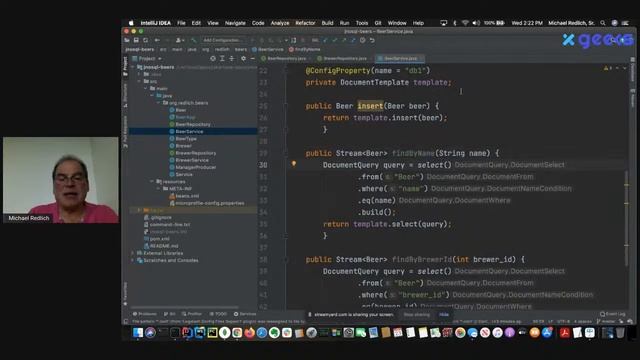640x360 pixels.
Task: Open Profiler tool window
Action: [192, 314]
